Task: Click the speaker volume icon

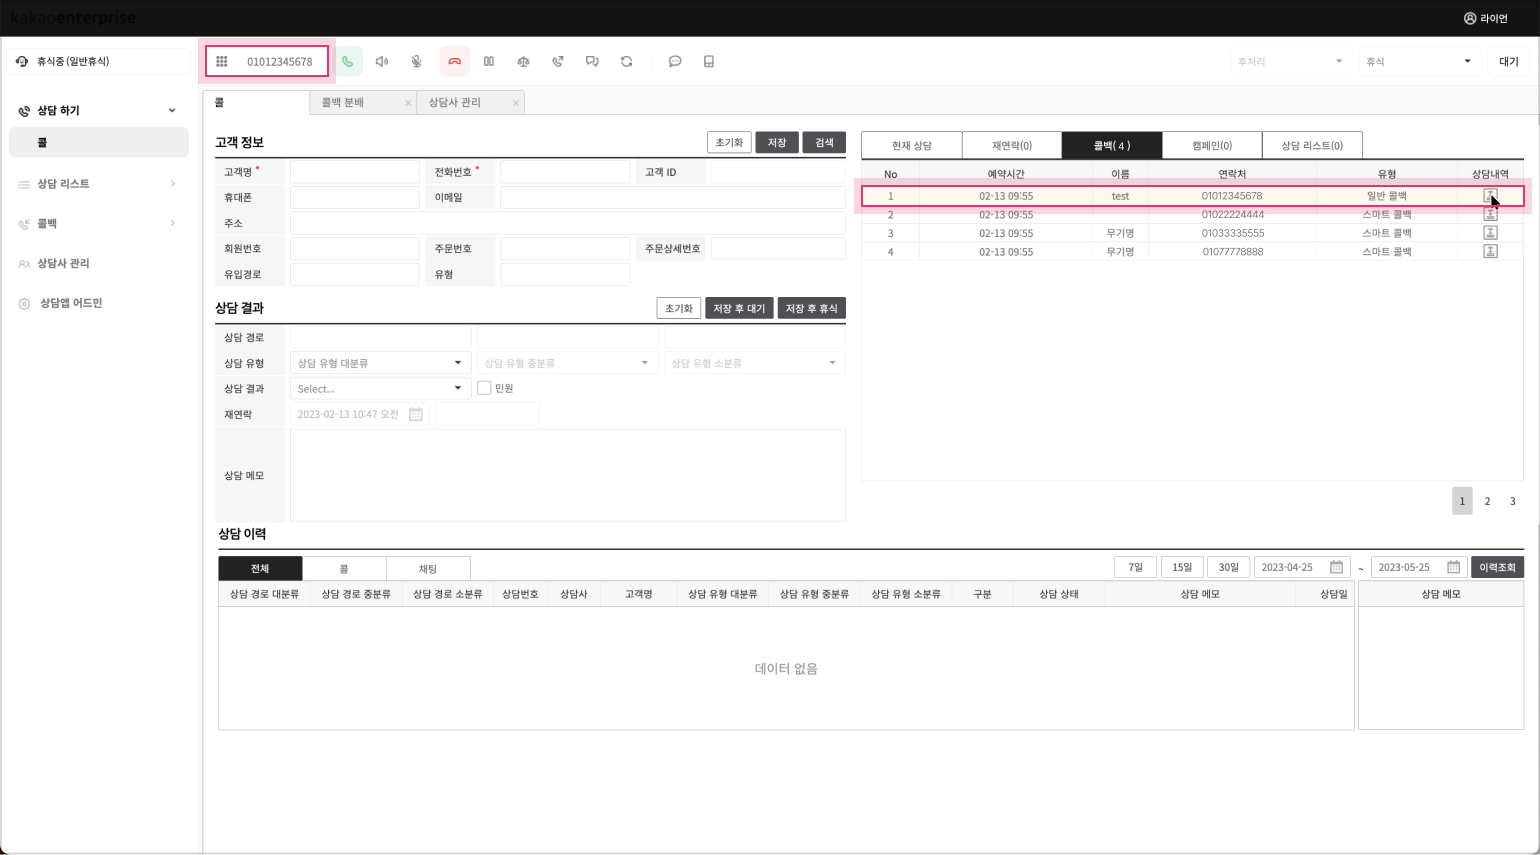Action: tap(382, 62)
